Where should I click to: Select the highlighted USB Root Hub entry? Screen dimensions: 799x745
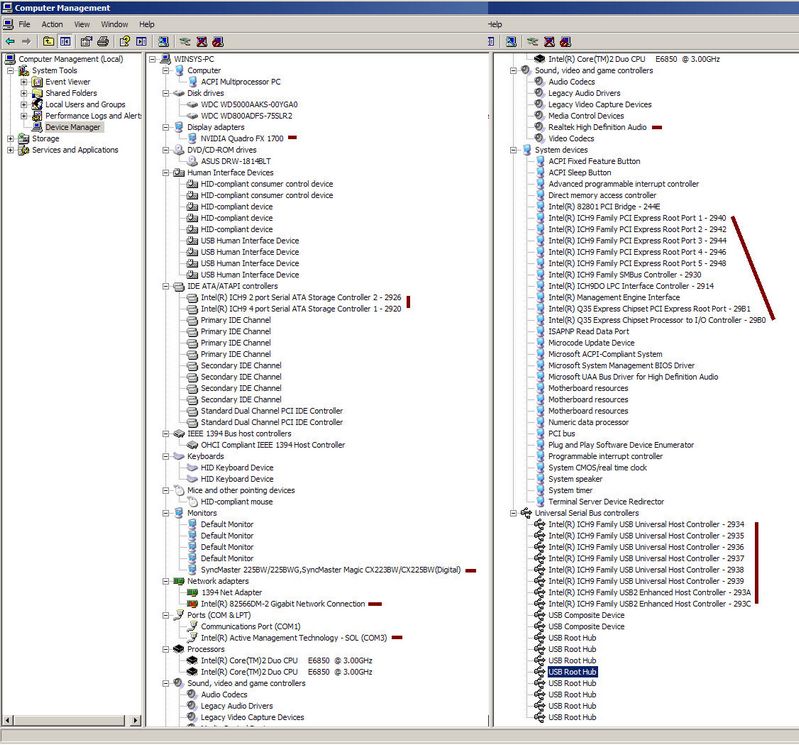point(572,672)
